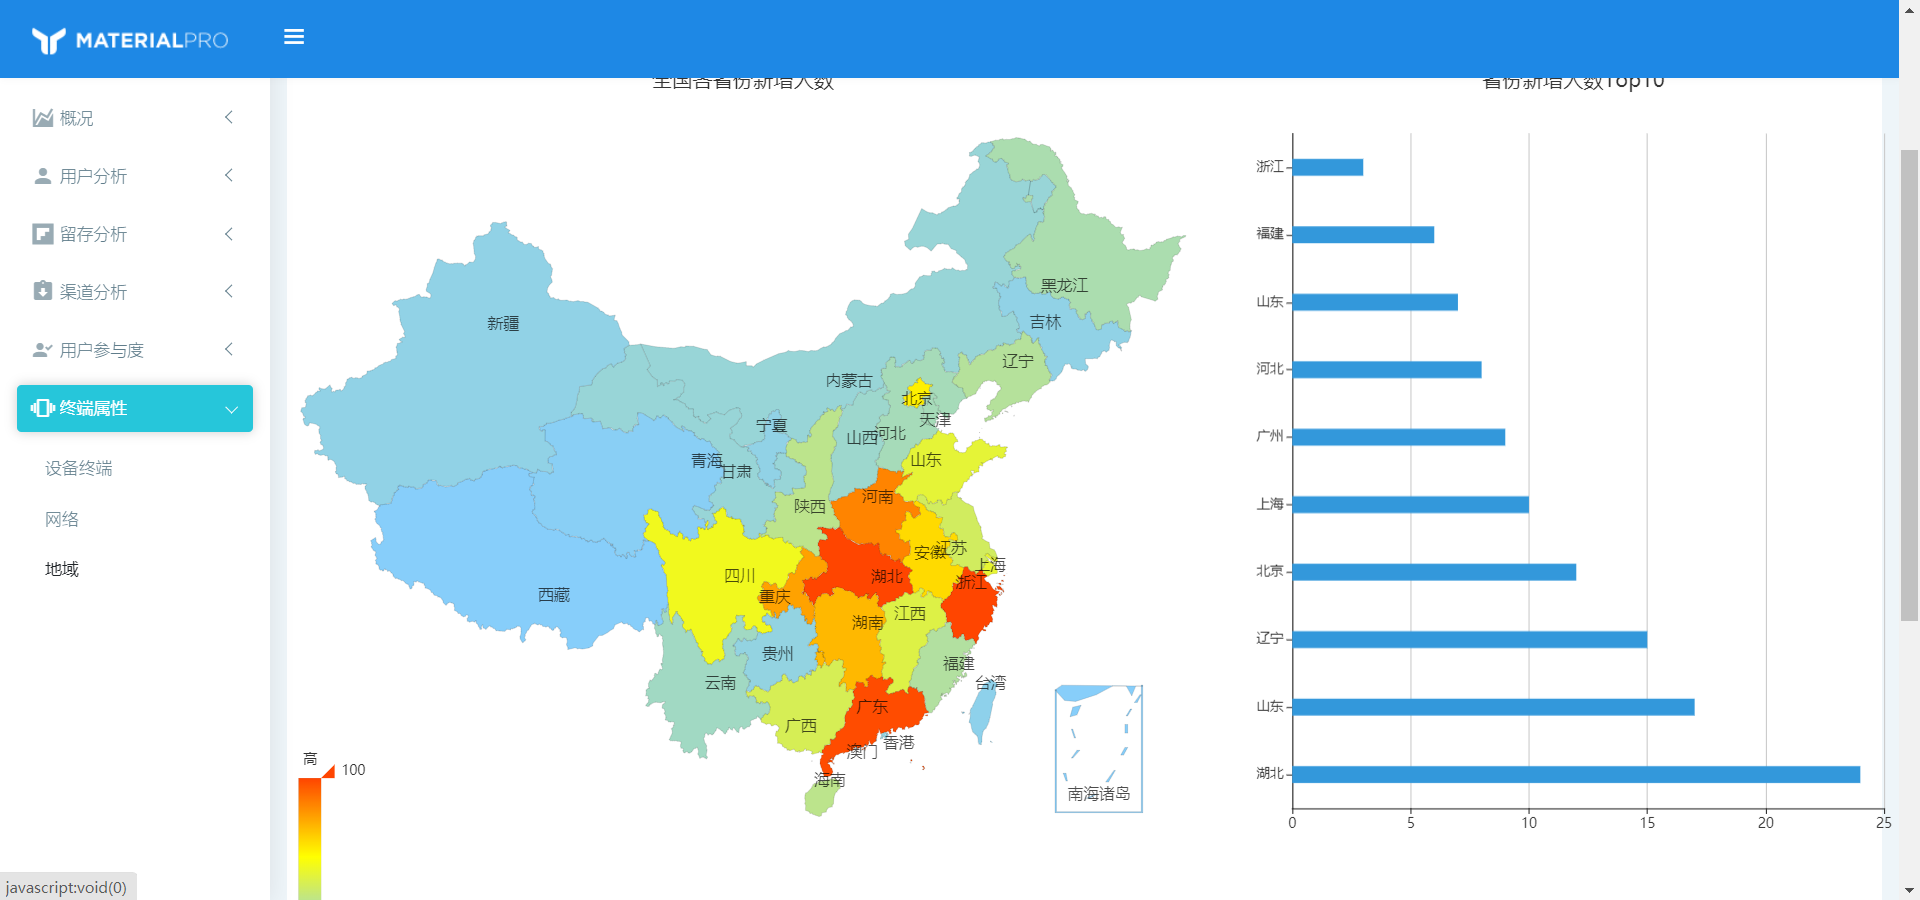Viewport: 1920px width, 900px height.
Task: Collapse the 终端属性 menu chevron
Action: coord(231,409)
